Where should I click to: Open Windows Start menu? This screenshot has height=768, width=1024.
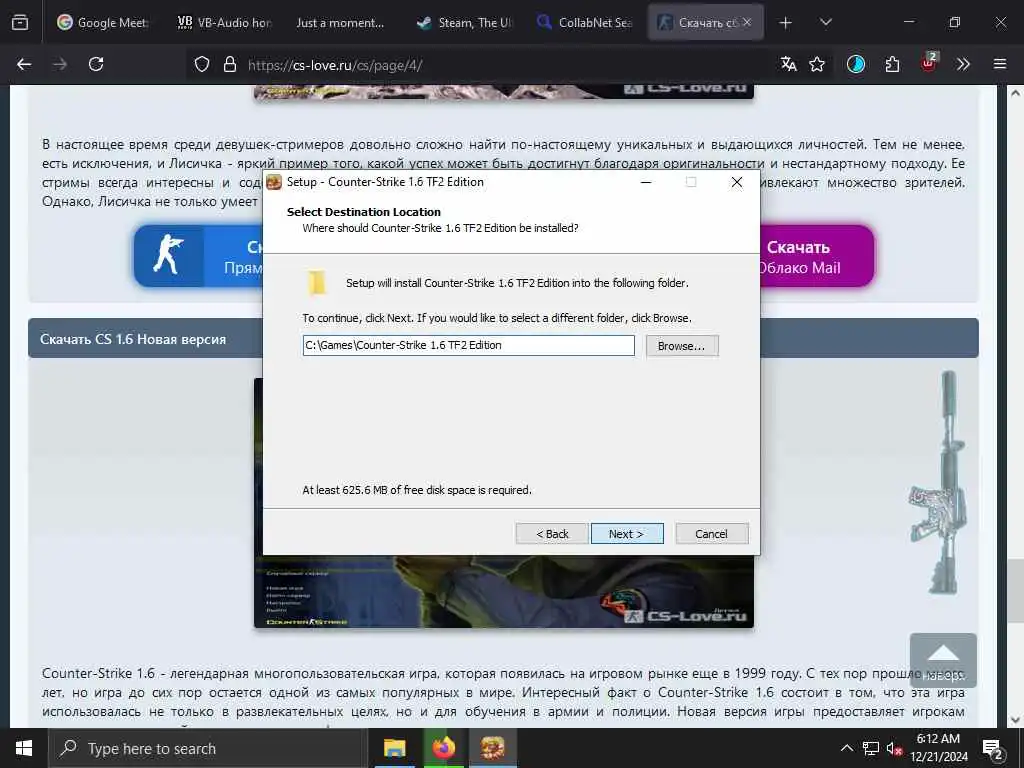(x=24, y=748)
